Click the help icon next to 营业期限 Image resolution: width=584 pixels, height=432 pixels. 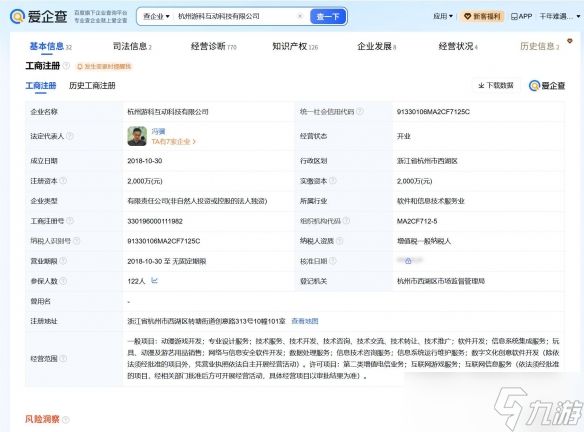pyautogui.click(x=63, y=261)
